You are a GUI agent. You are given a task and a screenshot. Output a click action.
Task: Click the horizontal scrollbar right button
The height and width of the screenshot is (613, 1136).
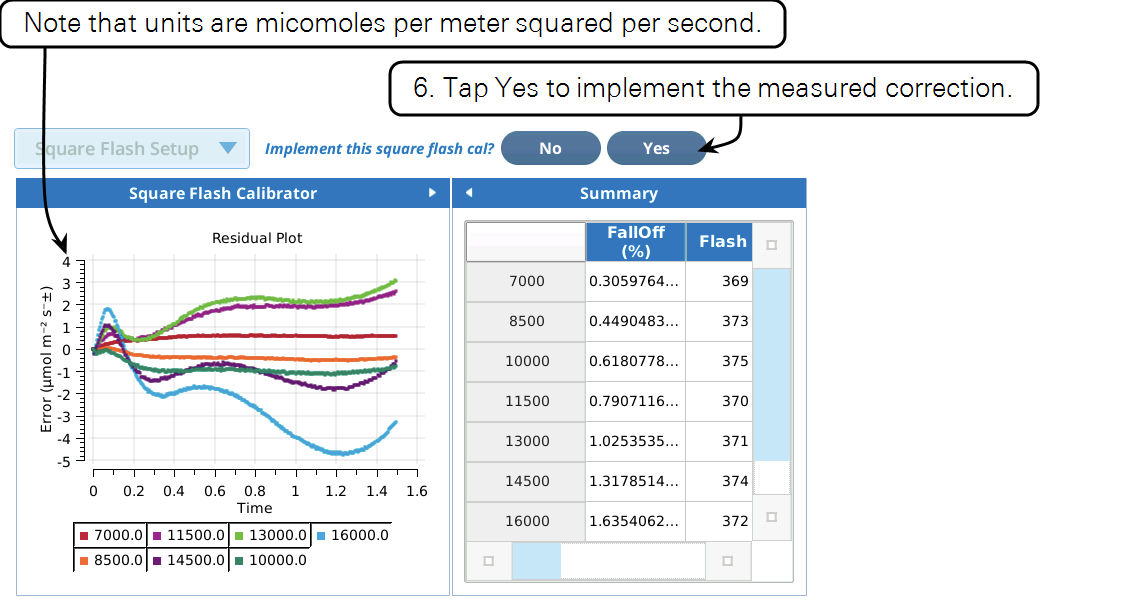[x=727, y=561]
